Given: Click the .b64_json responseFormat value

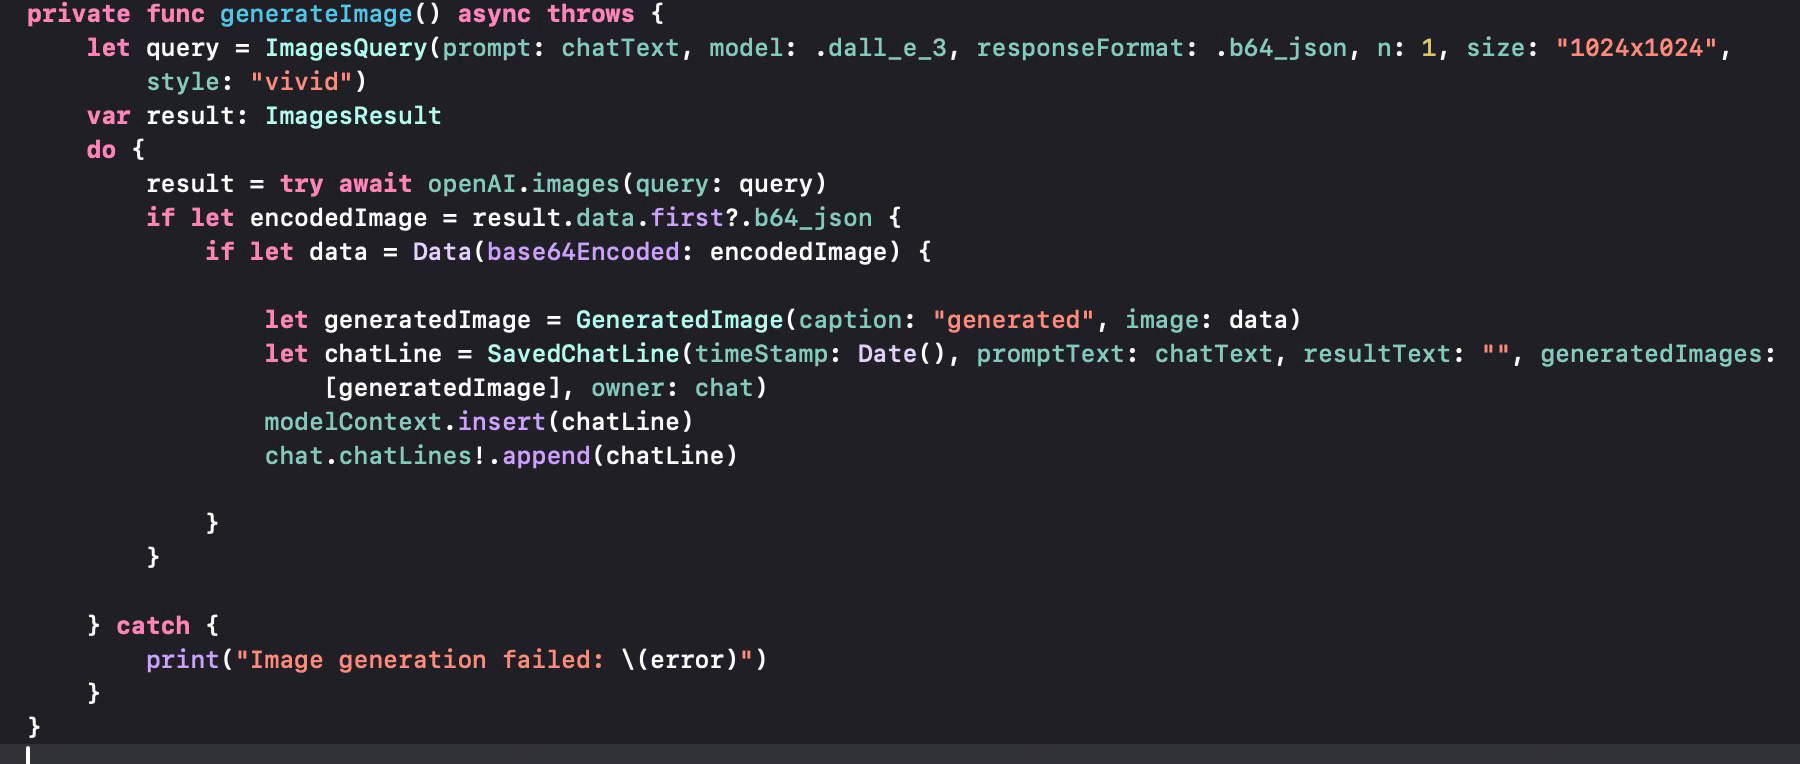Looking at the screenshot, I should pos(1281,48).
